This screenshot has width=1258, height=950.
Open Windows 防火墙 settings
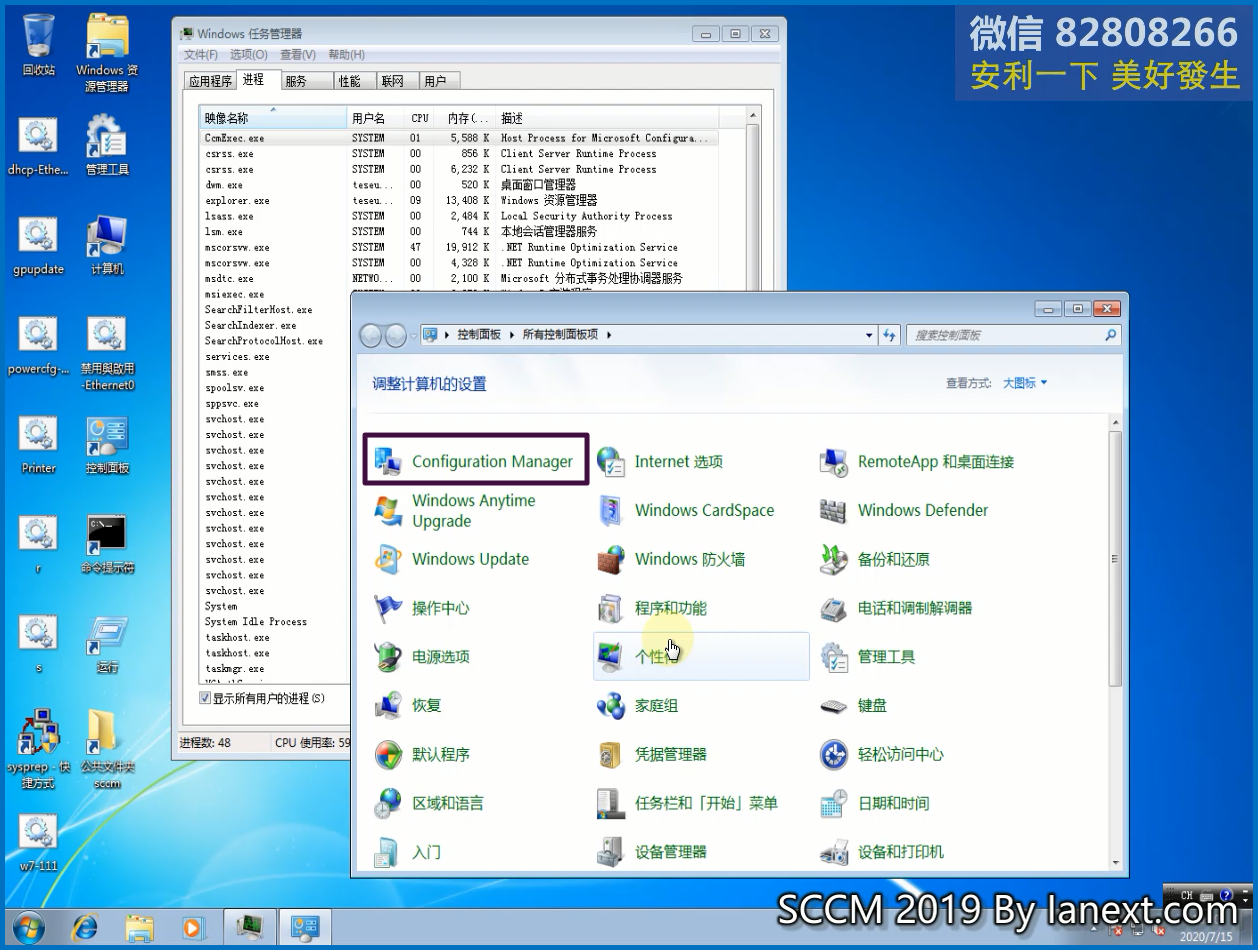[x=672, y=559]
